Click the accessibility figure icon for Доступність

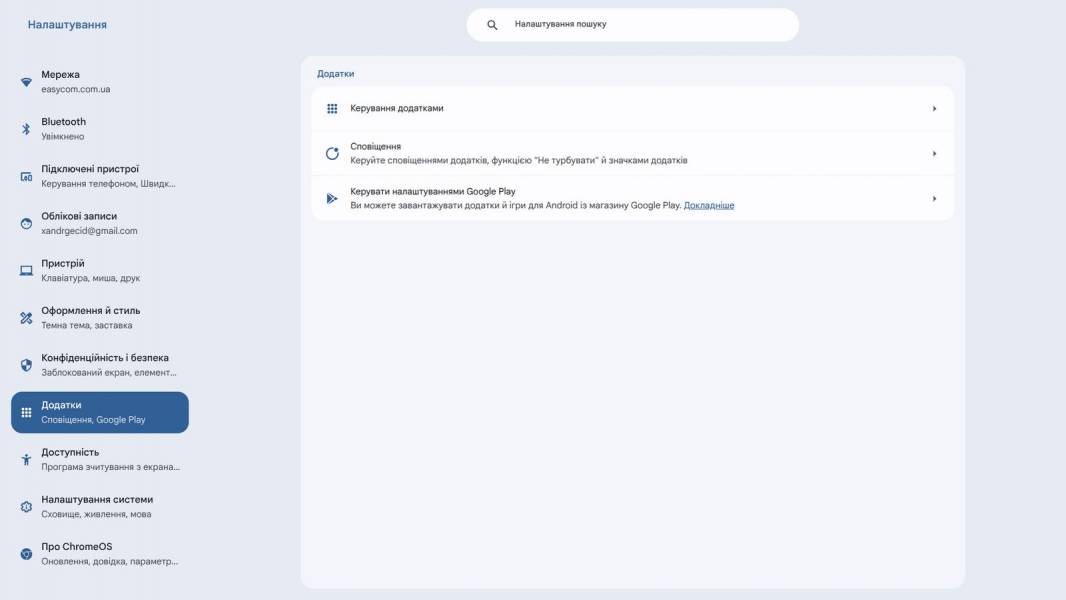click(x=26, y=459)
